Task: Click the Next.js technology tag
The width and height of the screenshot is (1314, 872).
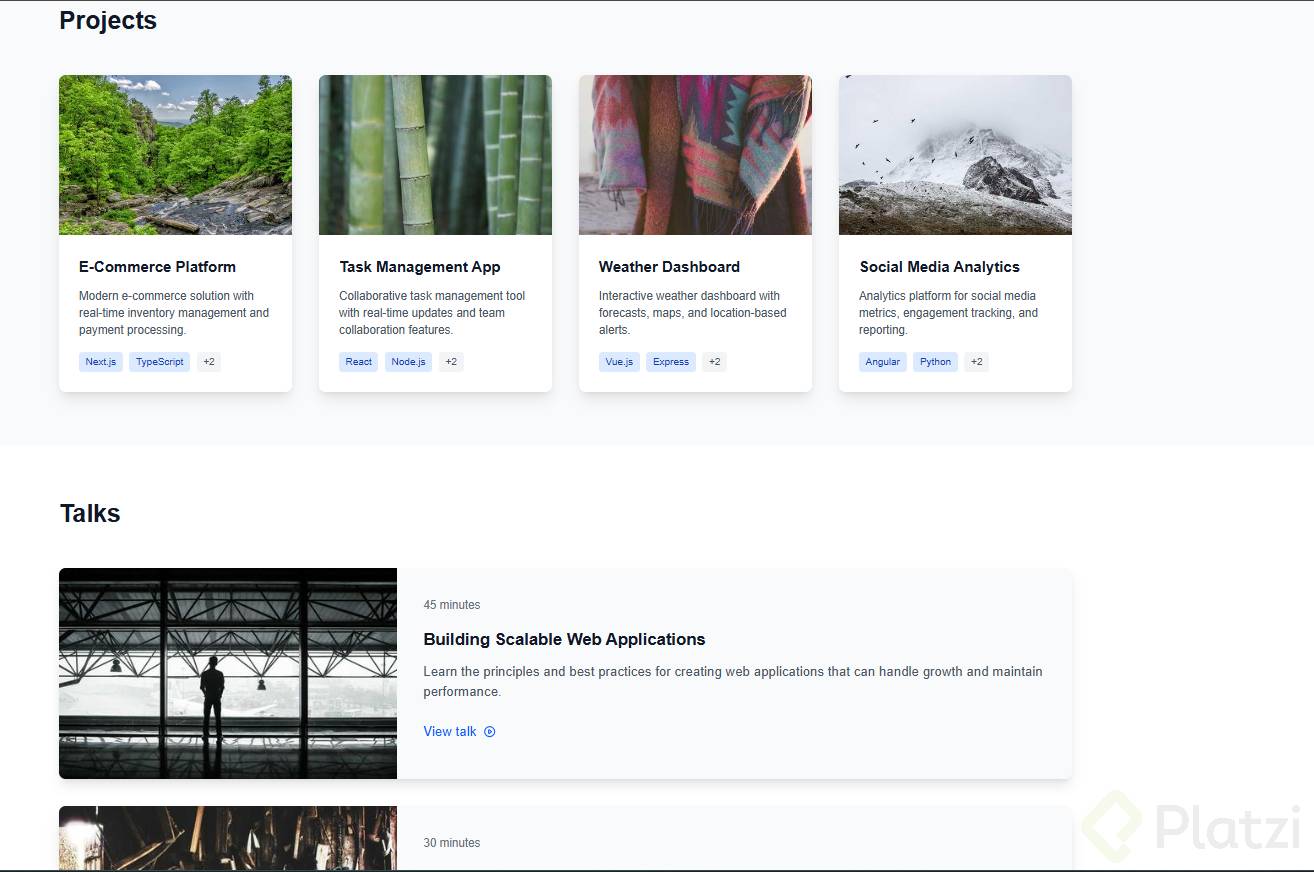Action: 100,362
